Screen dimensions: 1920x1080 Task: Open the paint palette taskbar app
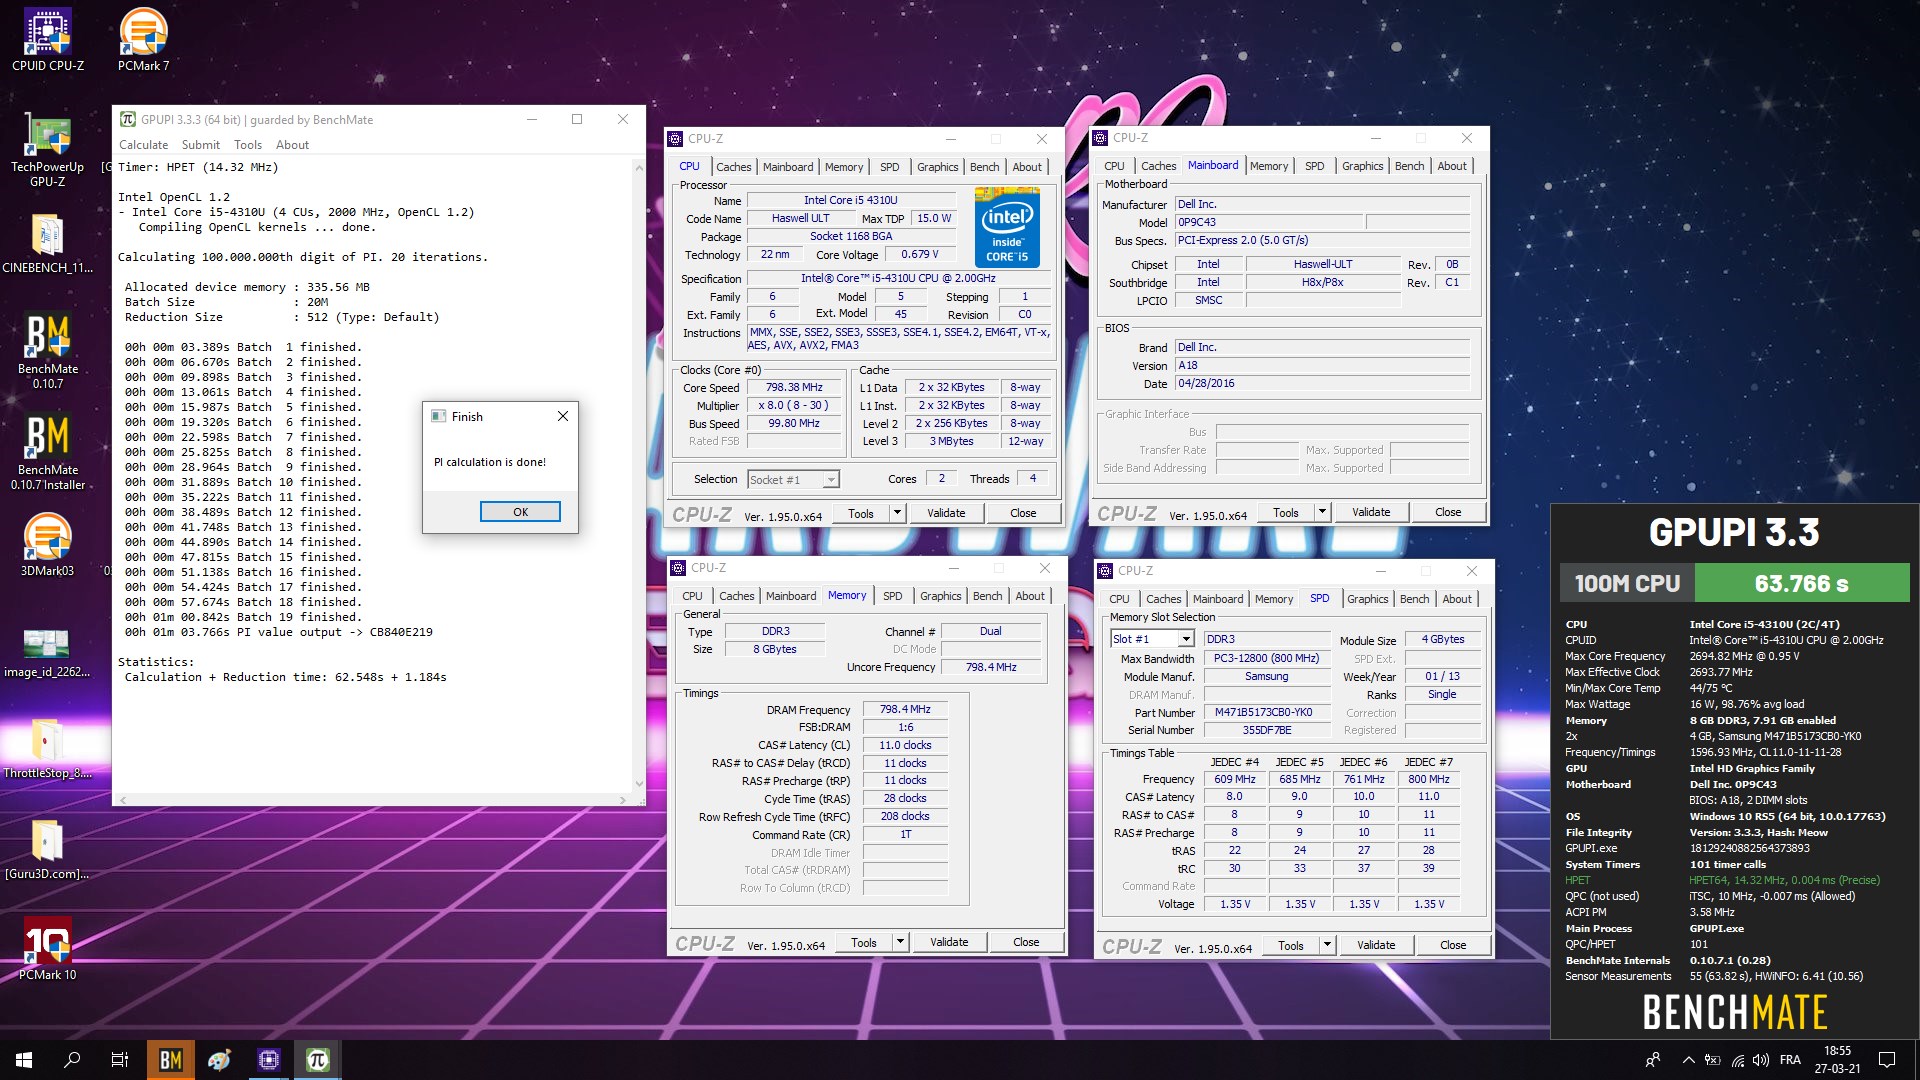click(x=220, y=1060)
